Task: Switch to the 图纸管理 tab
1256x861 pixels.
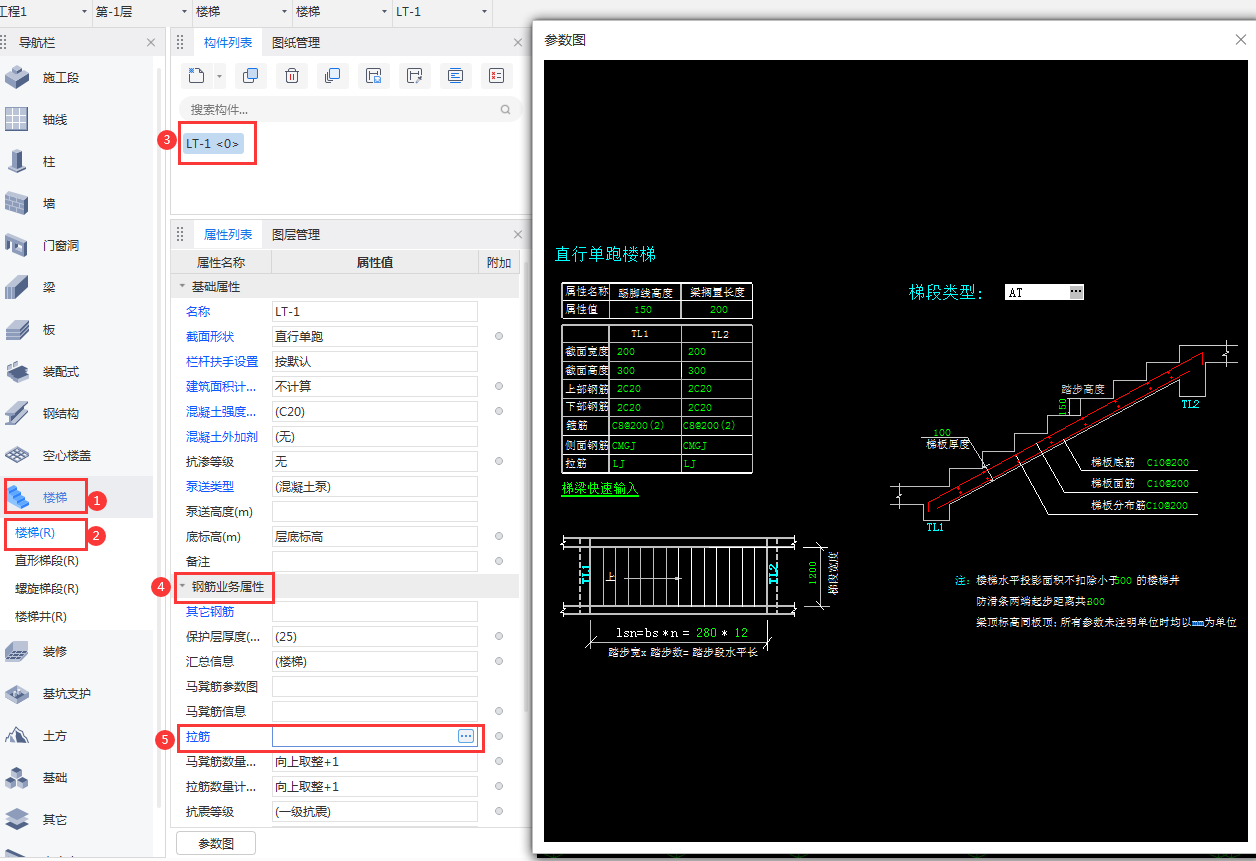Action: 296,42
